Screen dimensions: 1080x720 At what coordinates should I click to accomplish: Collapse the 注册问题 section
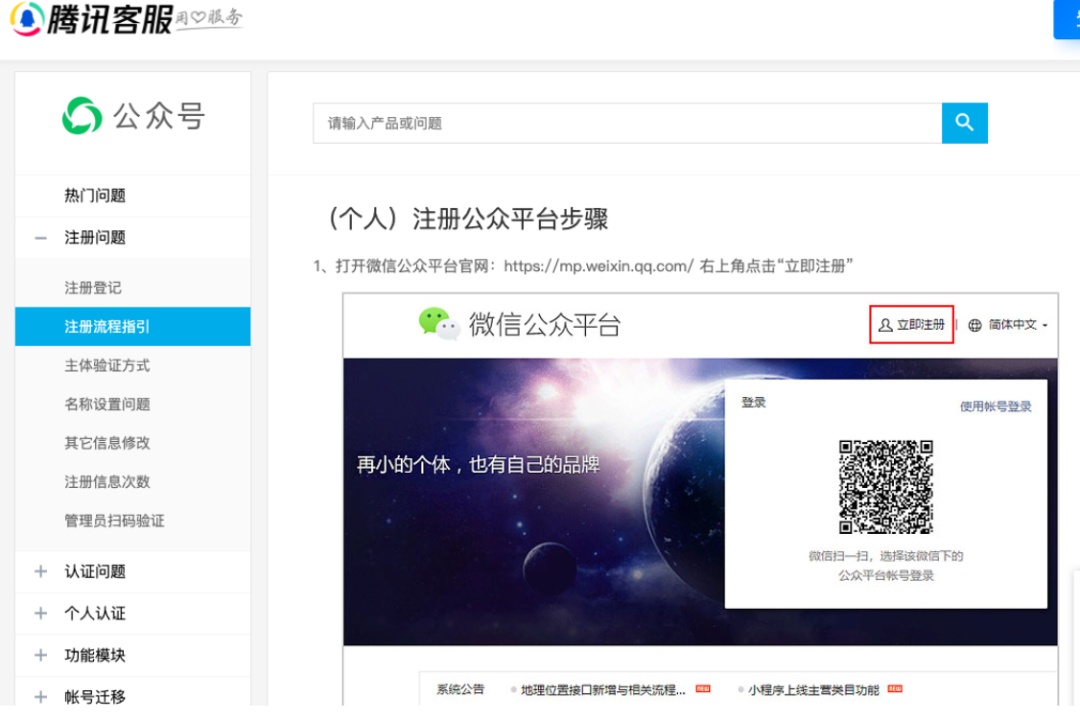[x=41, y=238]
